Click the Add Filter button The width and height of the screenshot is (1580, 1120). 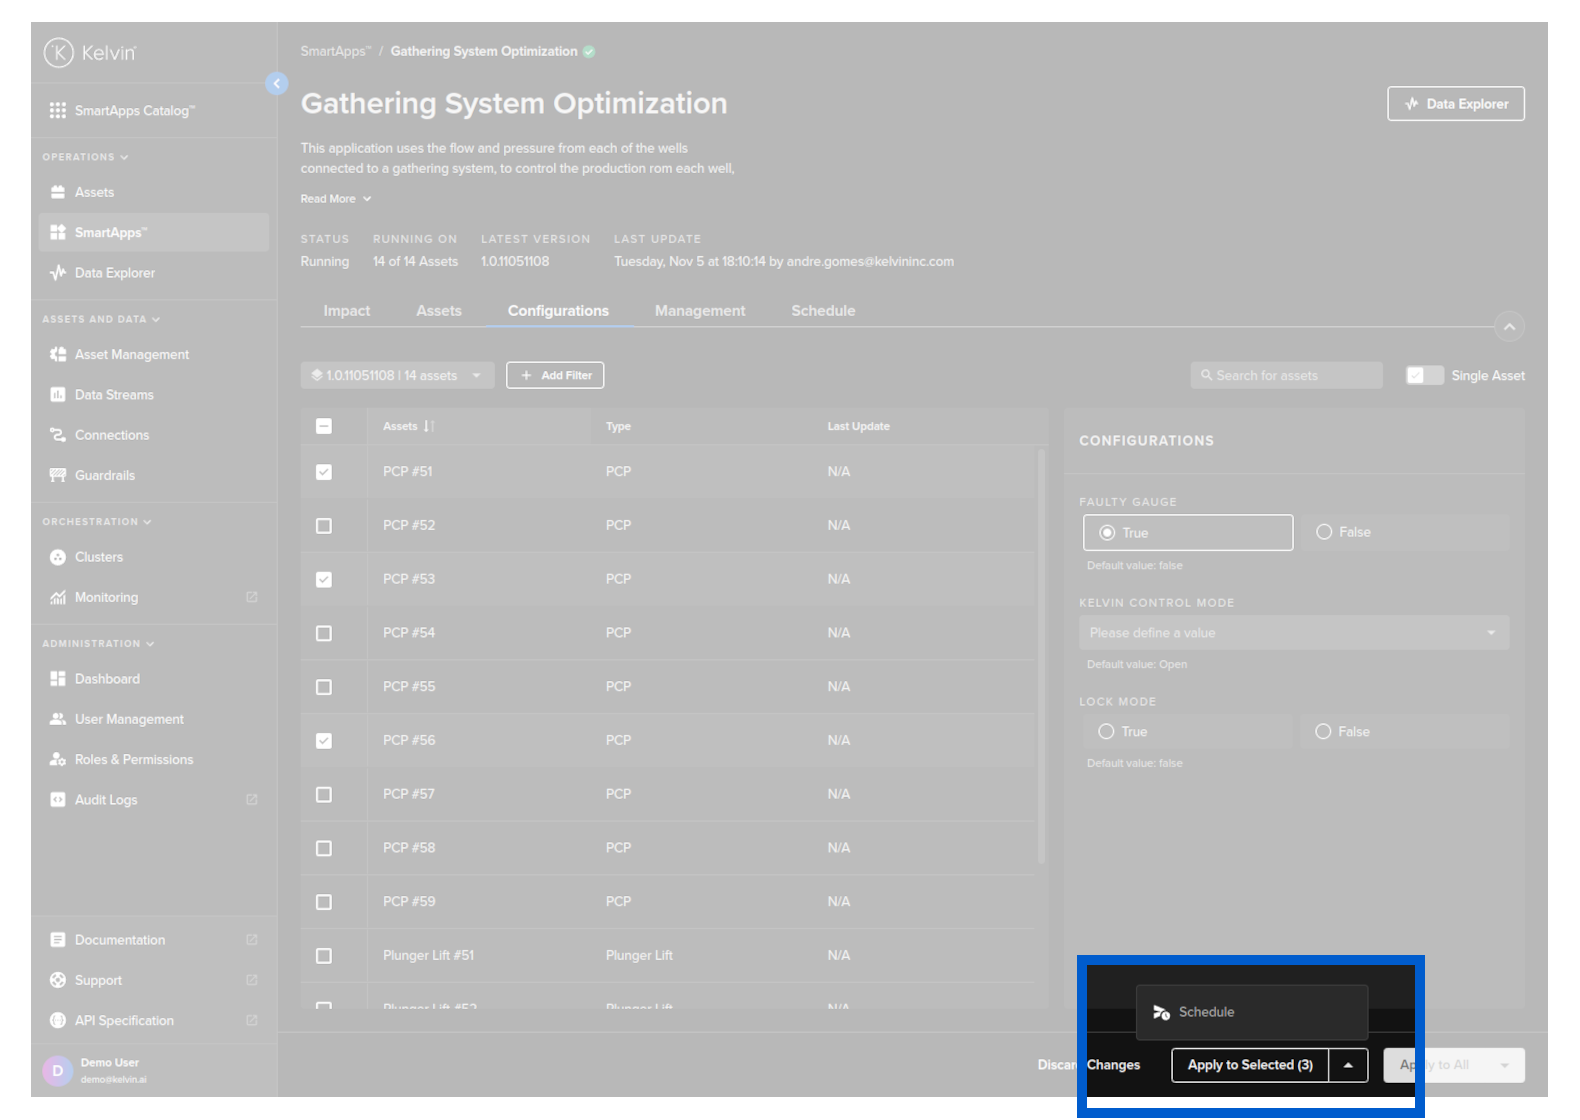tap(555, 376)
